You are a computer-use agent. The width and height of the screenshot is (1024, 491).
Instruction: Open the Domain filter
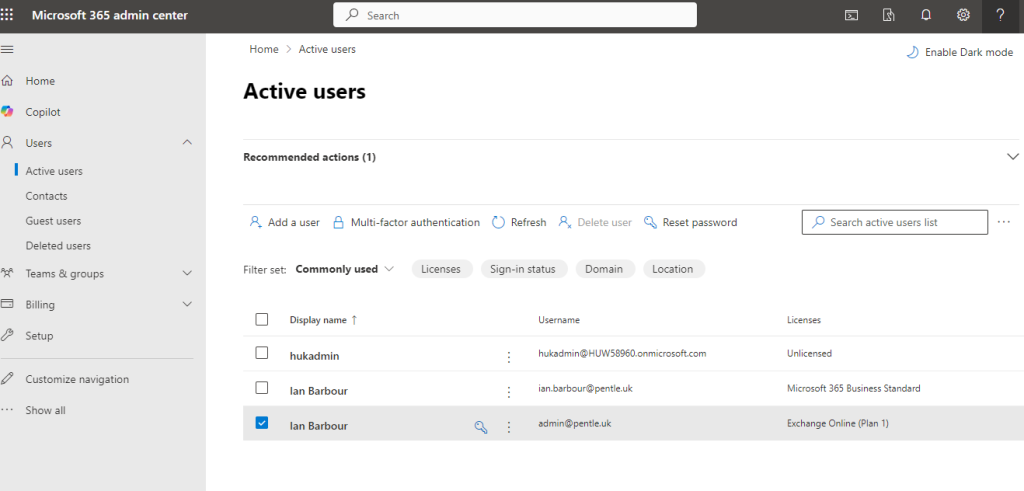[605, 269]
